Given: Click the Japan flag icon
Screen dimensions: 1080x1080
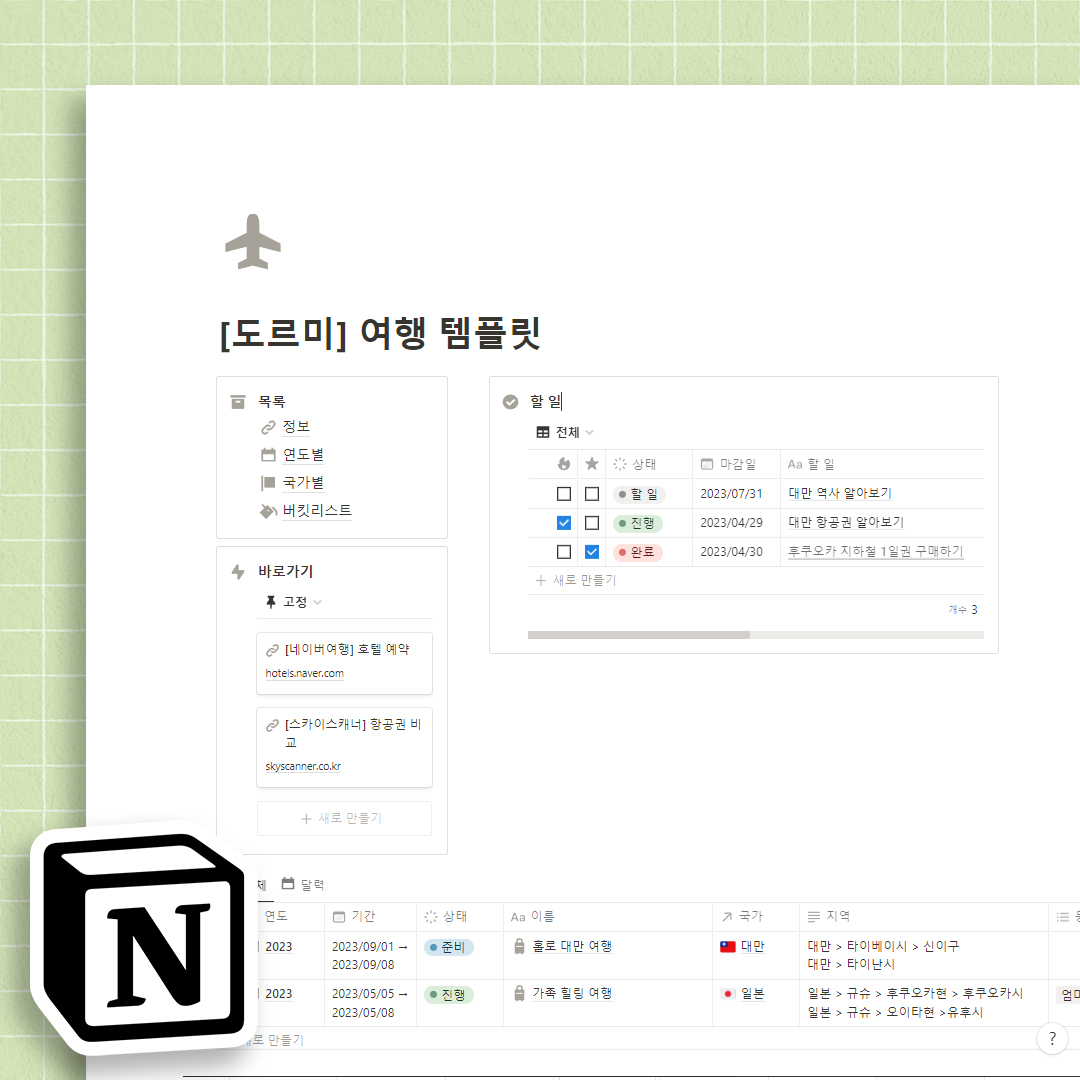Looking at the screenshot, I should [727, 993].
